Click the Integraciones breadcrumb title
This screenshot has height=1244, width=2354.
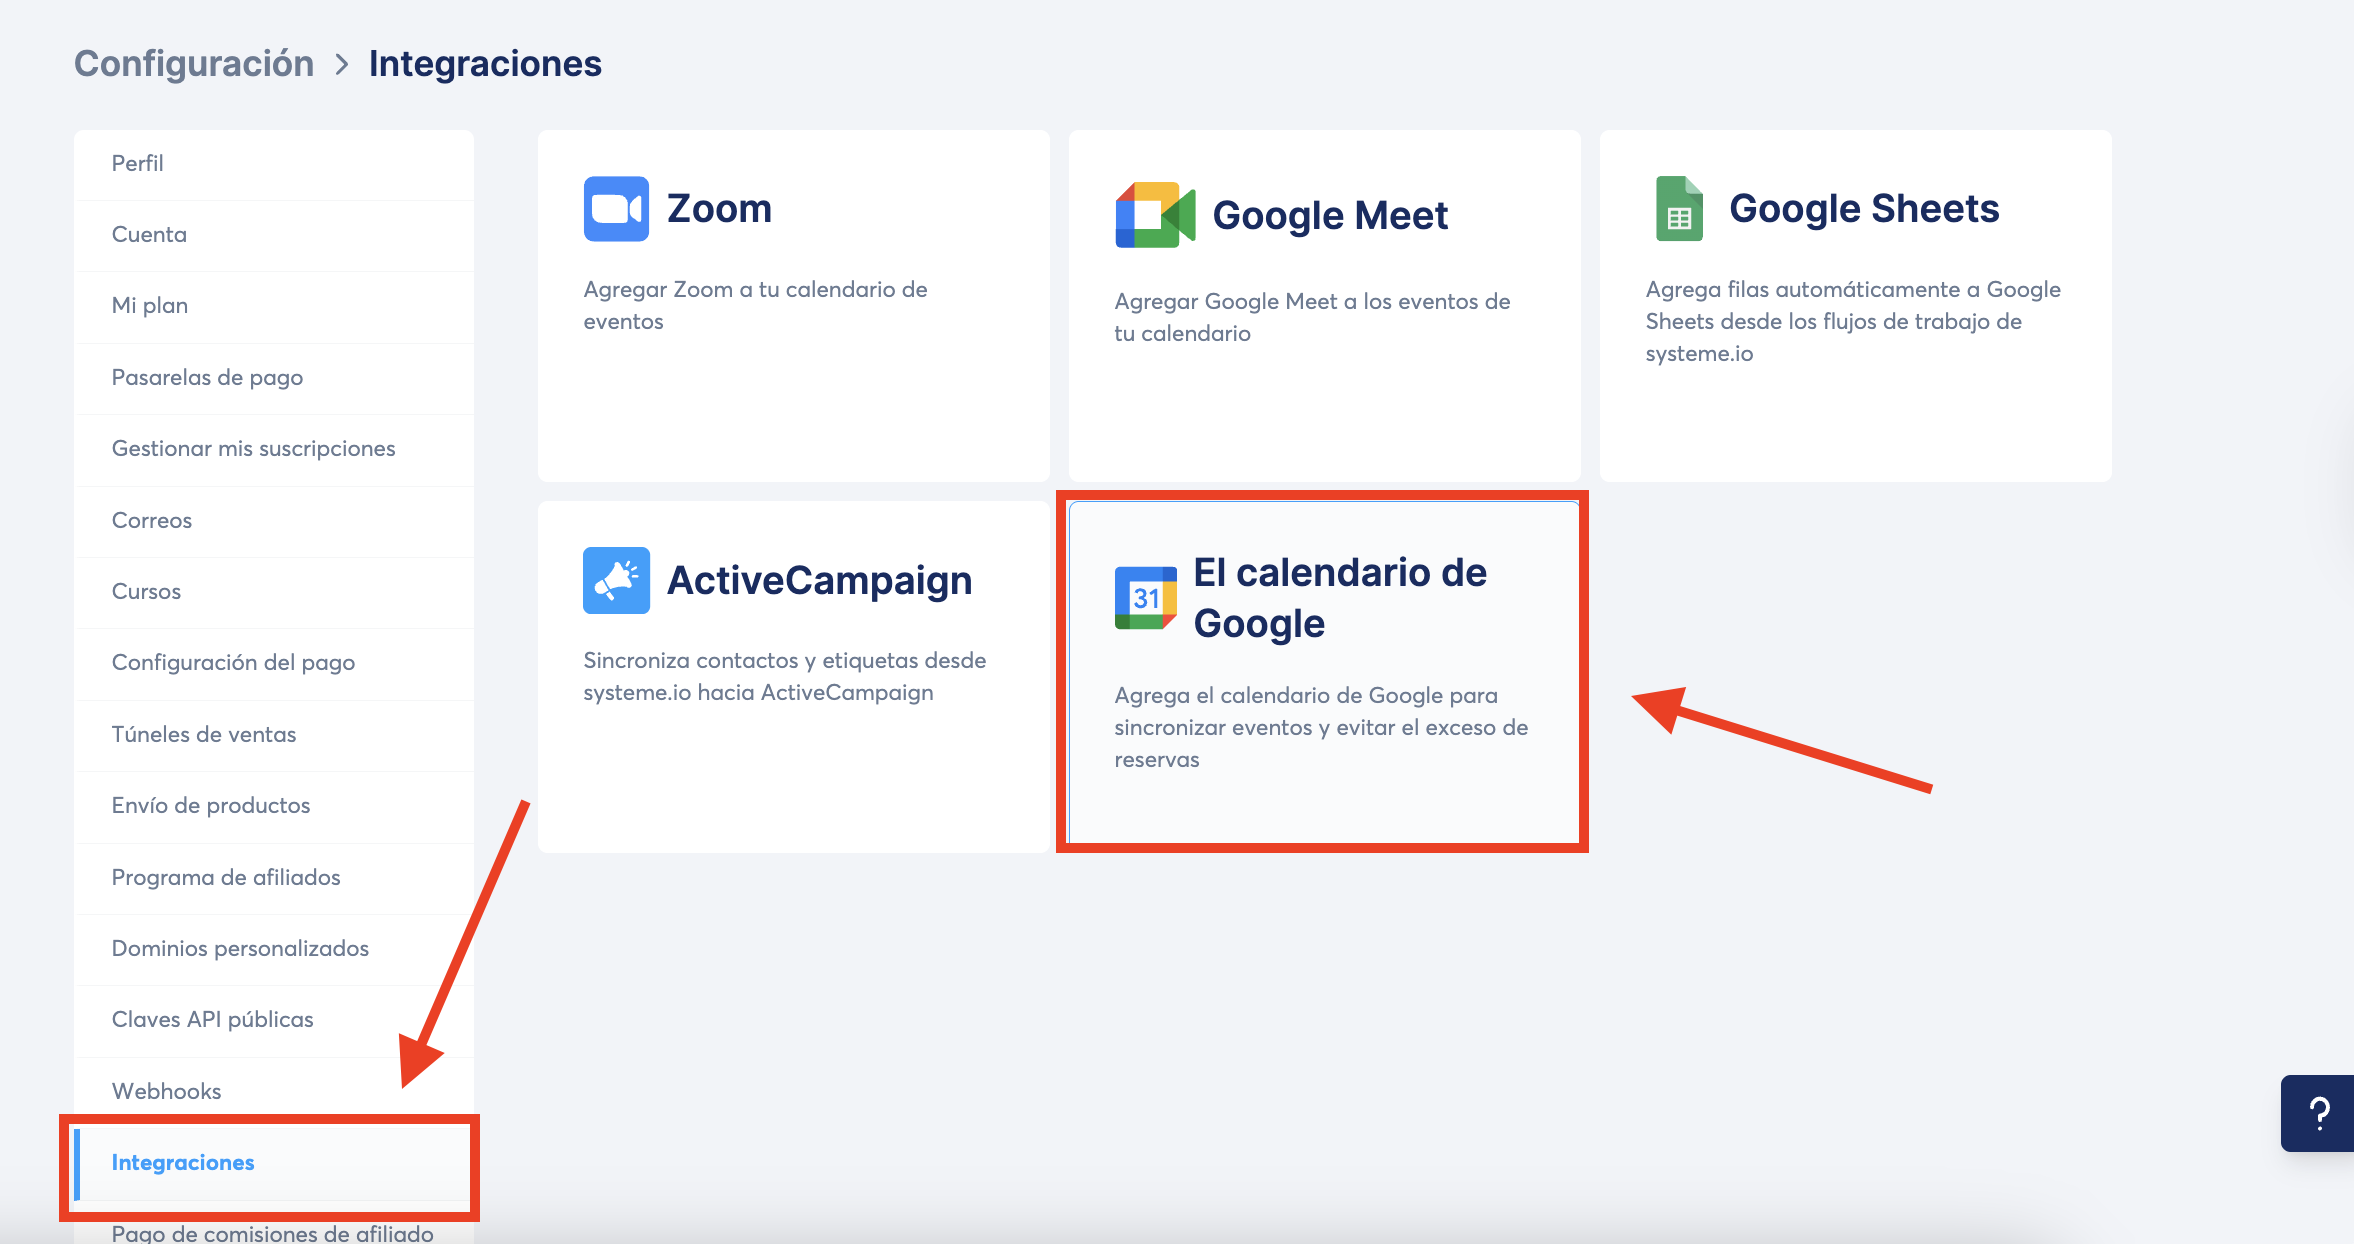[x=485, y=63]
